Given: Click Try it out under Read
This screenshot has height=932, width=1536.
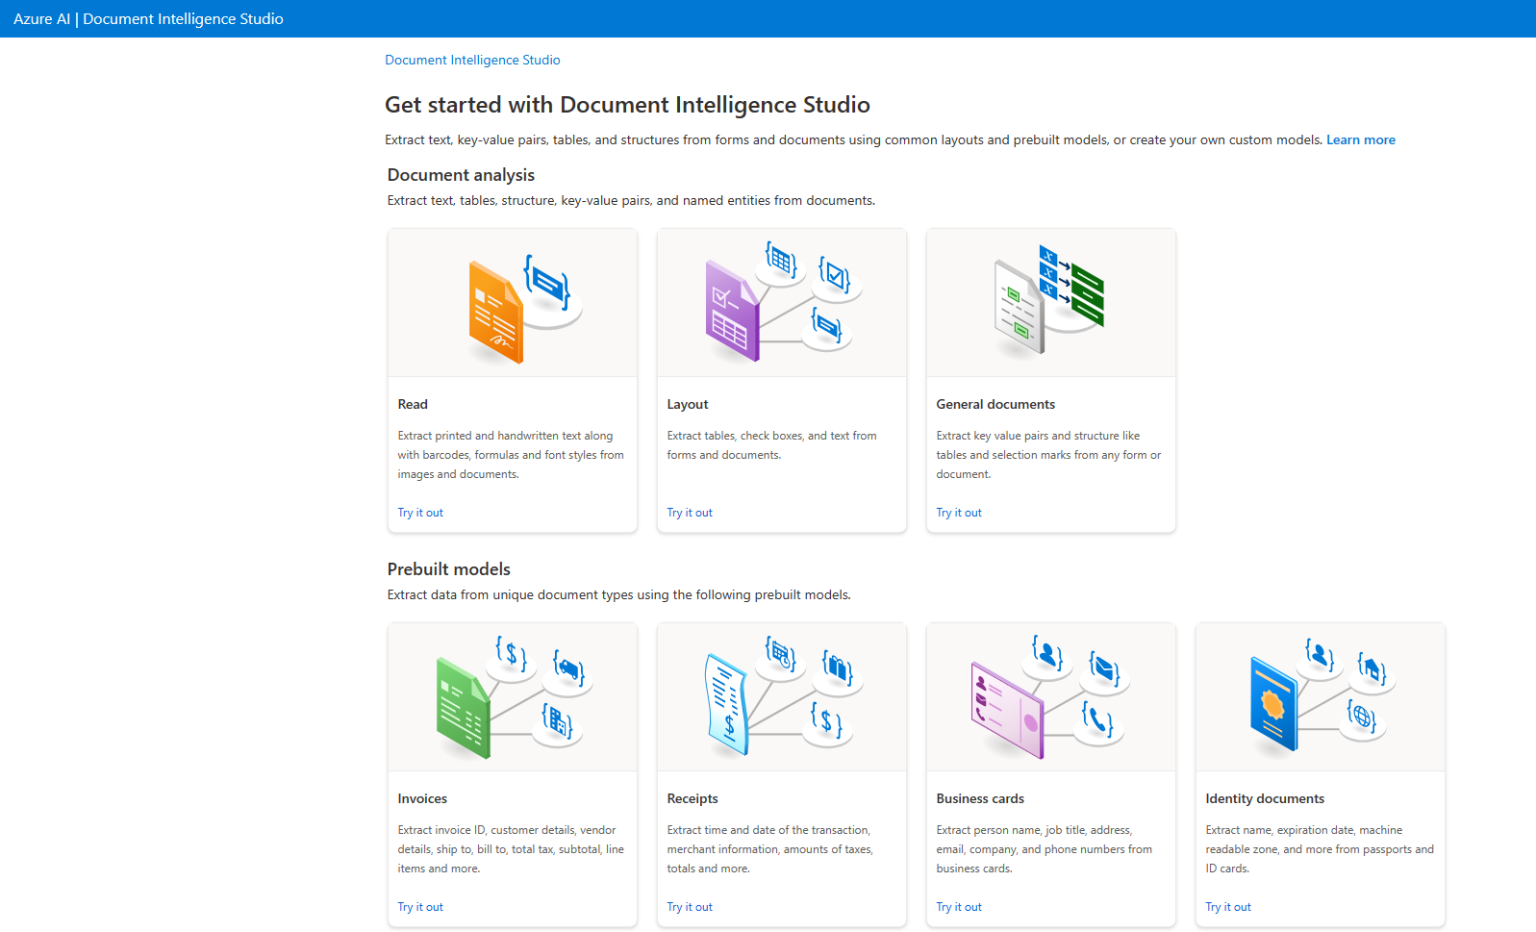Looking at the screenshot, I should point(420,512).
